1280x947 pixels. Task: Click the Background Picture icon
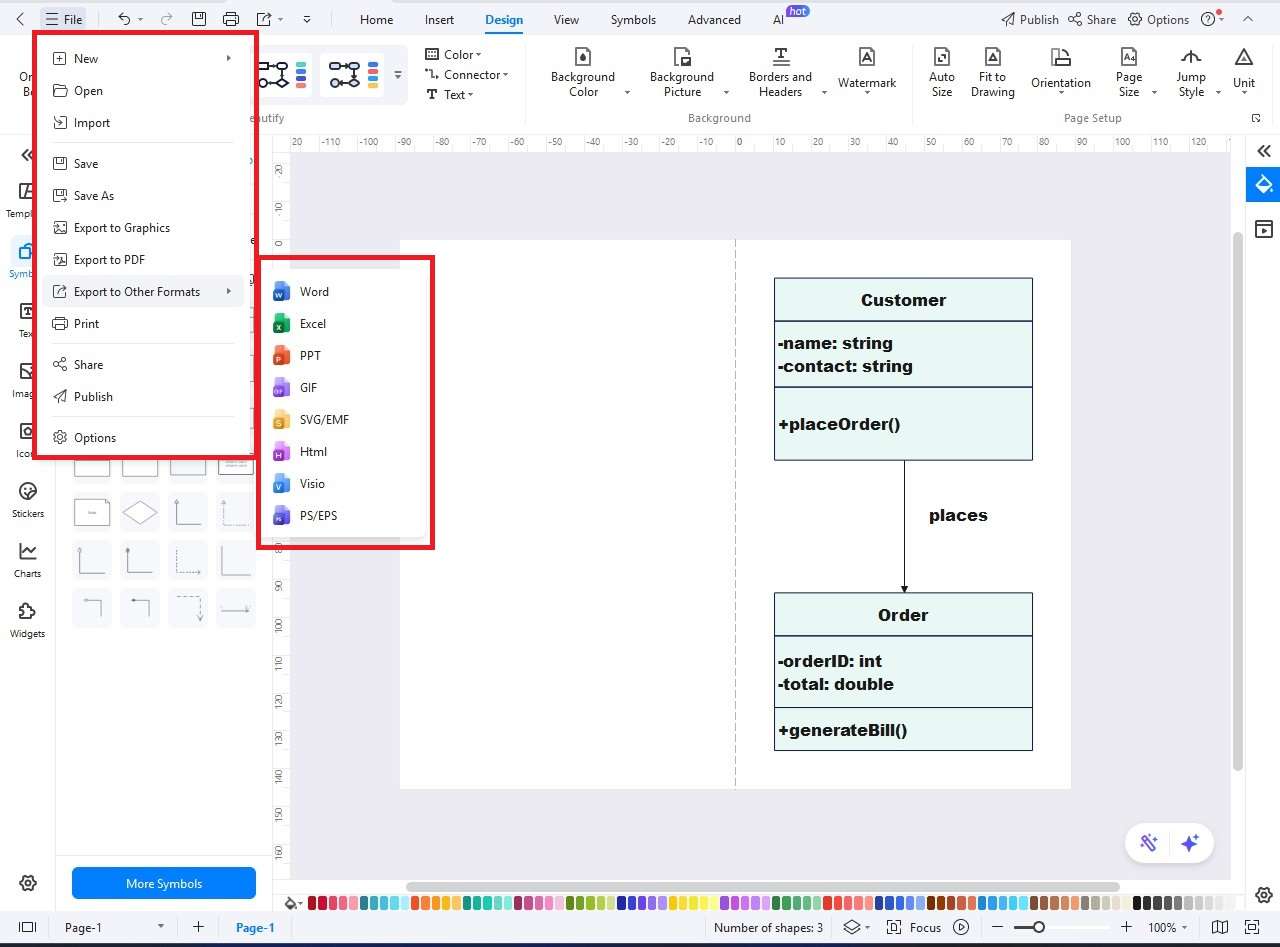682,56
